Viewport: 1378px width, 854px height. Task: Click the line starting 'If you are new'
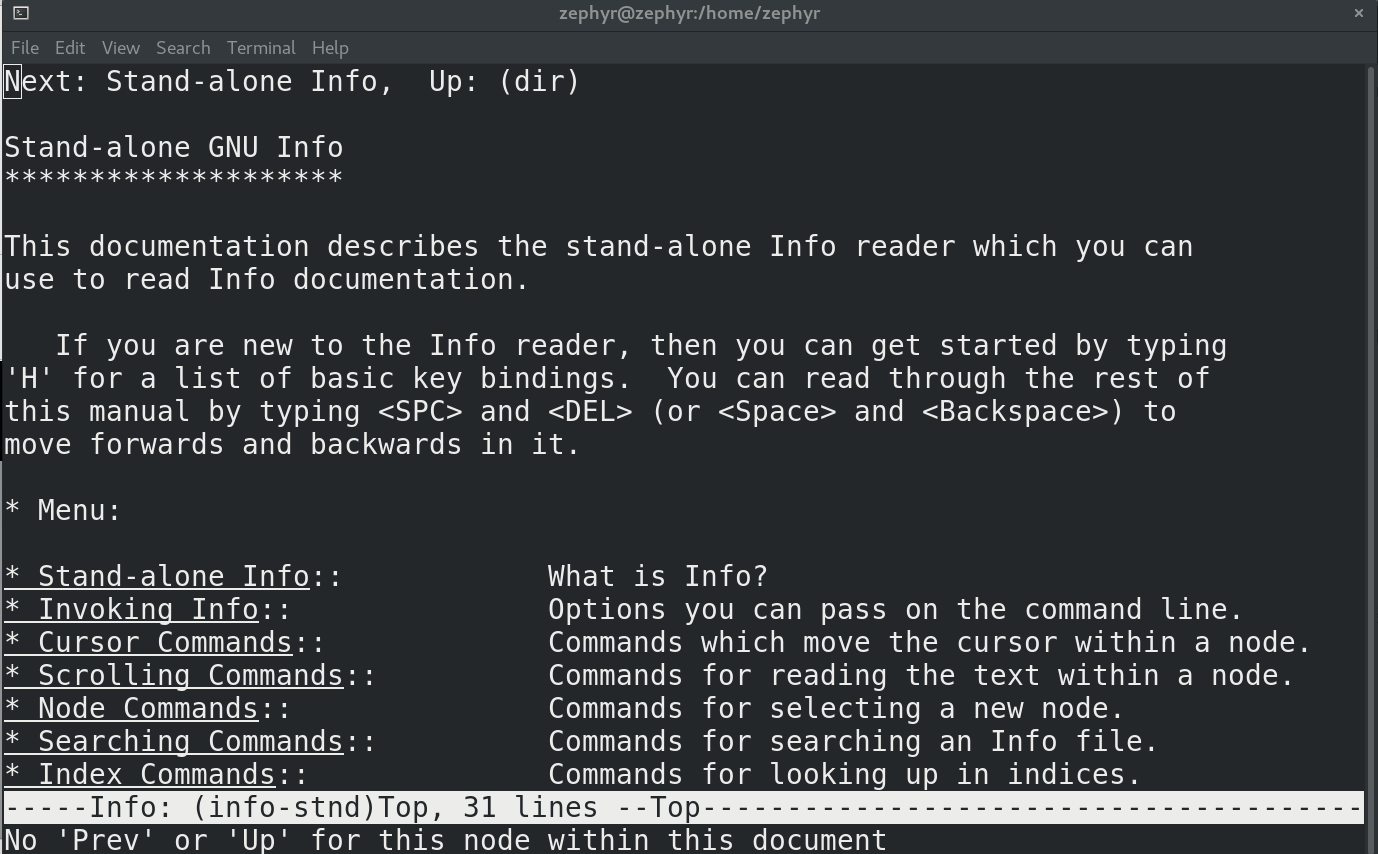tap(641, 346)
